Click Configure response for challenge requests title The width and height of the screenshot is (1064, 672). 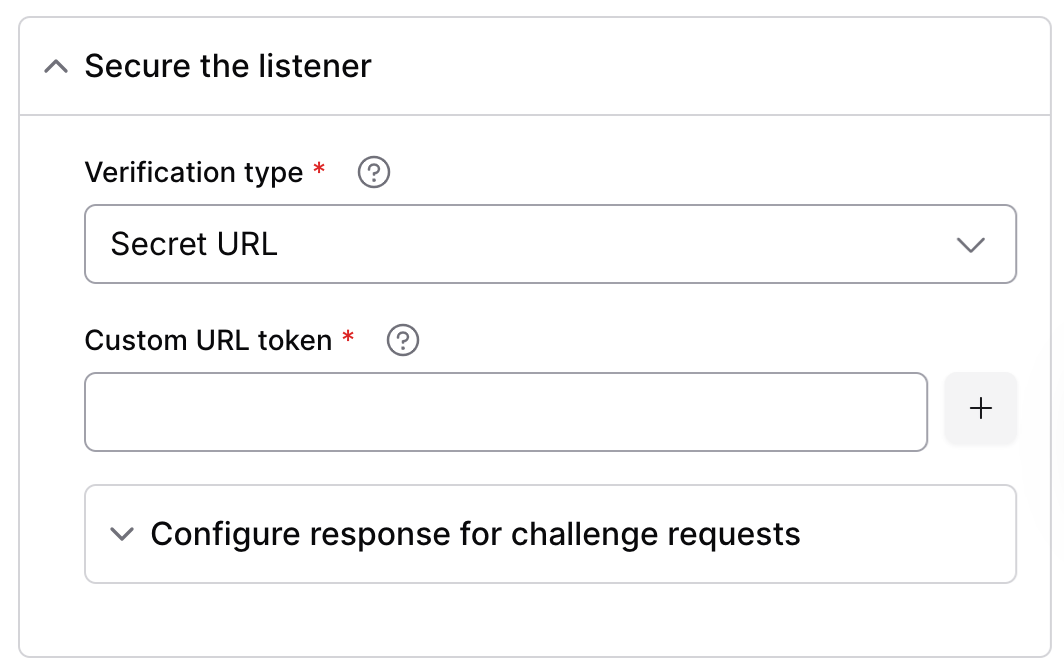476,534
